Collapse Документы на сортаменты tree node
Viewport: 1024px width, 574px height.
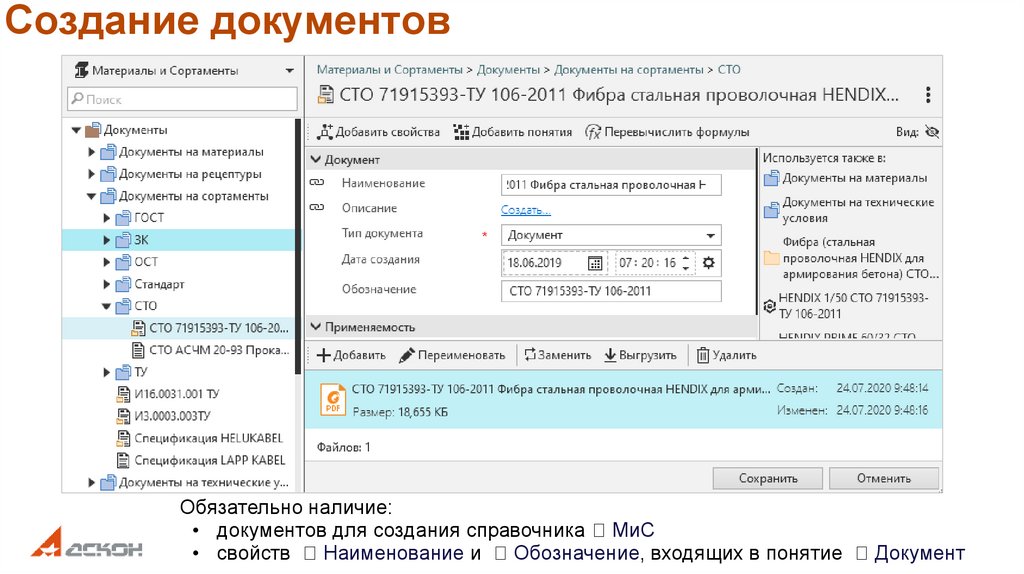coord(91,197)
